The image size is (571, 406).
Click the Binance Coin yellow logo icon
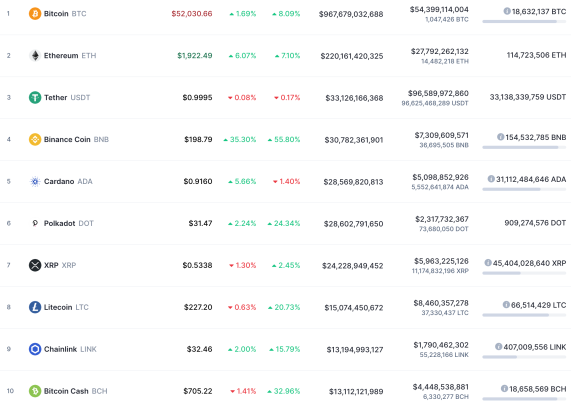[35, 139]
